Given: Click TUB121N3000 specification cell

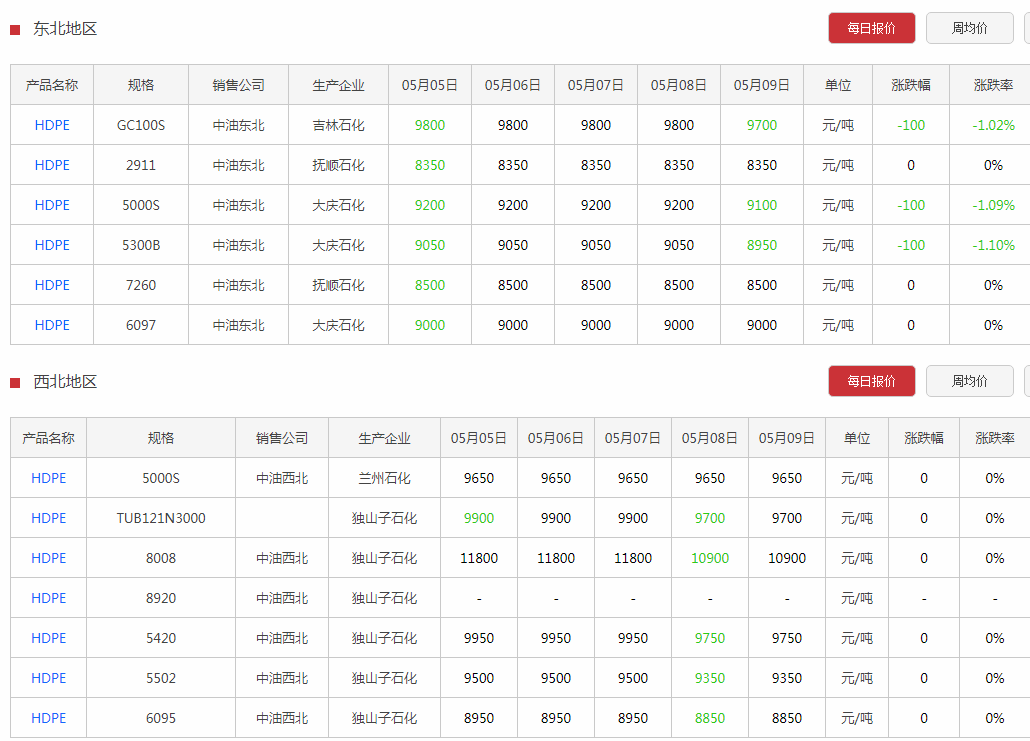Looking at the screenshot, I should click(161, 518).
